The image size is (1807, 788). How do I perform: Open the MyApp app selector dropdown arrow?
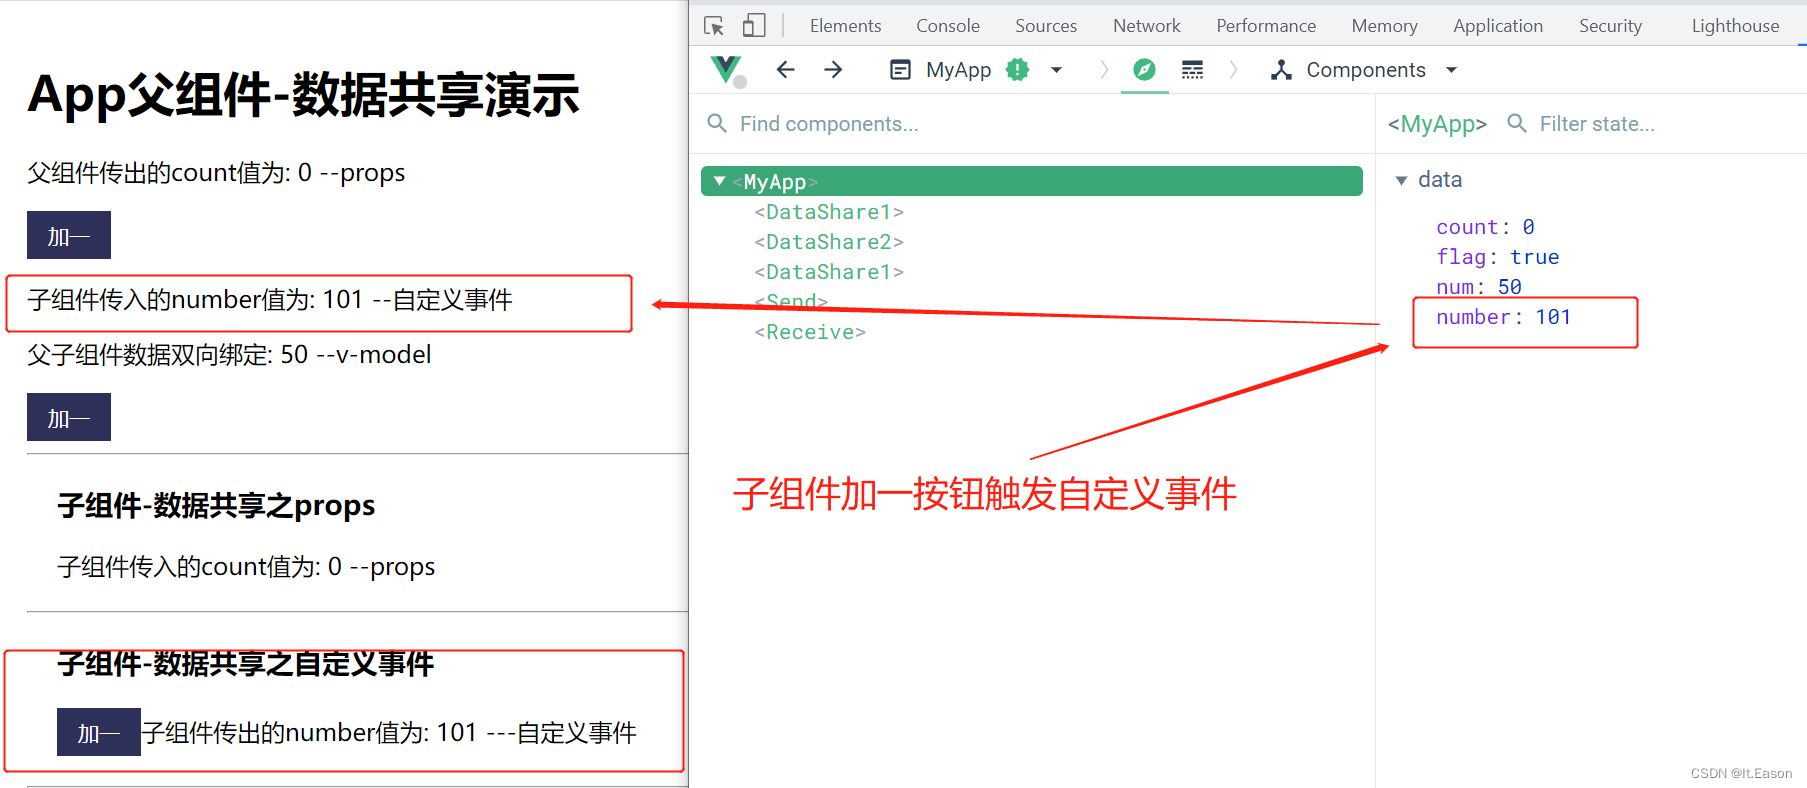[x=1056, y=70]
